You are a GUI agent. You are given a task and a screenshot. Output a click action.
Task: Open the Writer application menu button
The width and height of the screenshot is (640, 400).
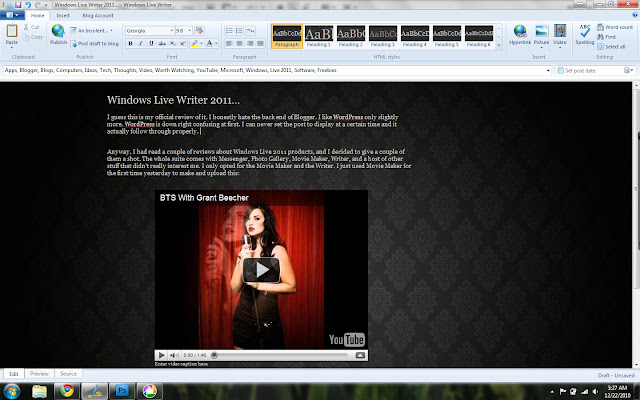click(12, 15)
